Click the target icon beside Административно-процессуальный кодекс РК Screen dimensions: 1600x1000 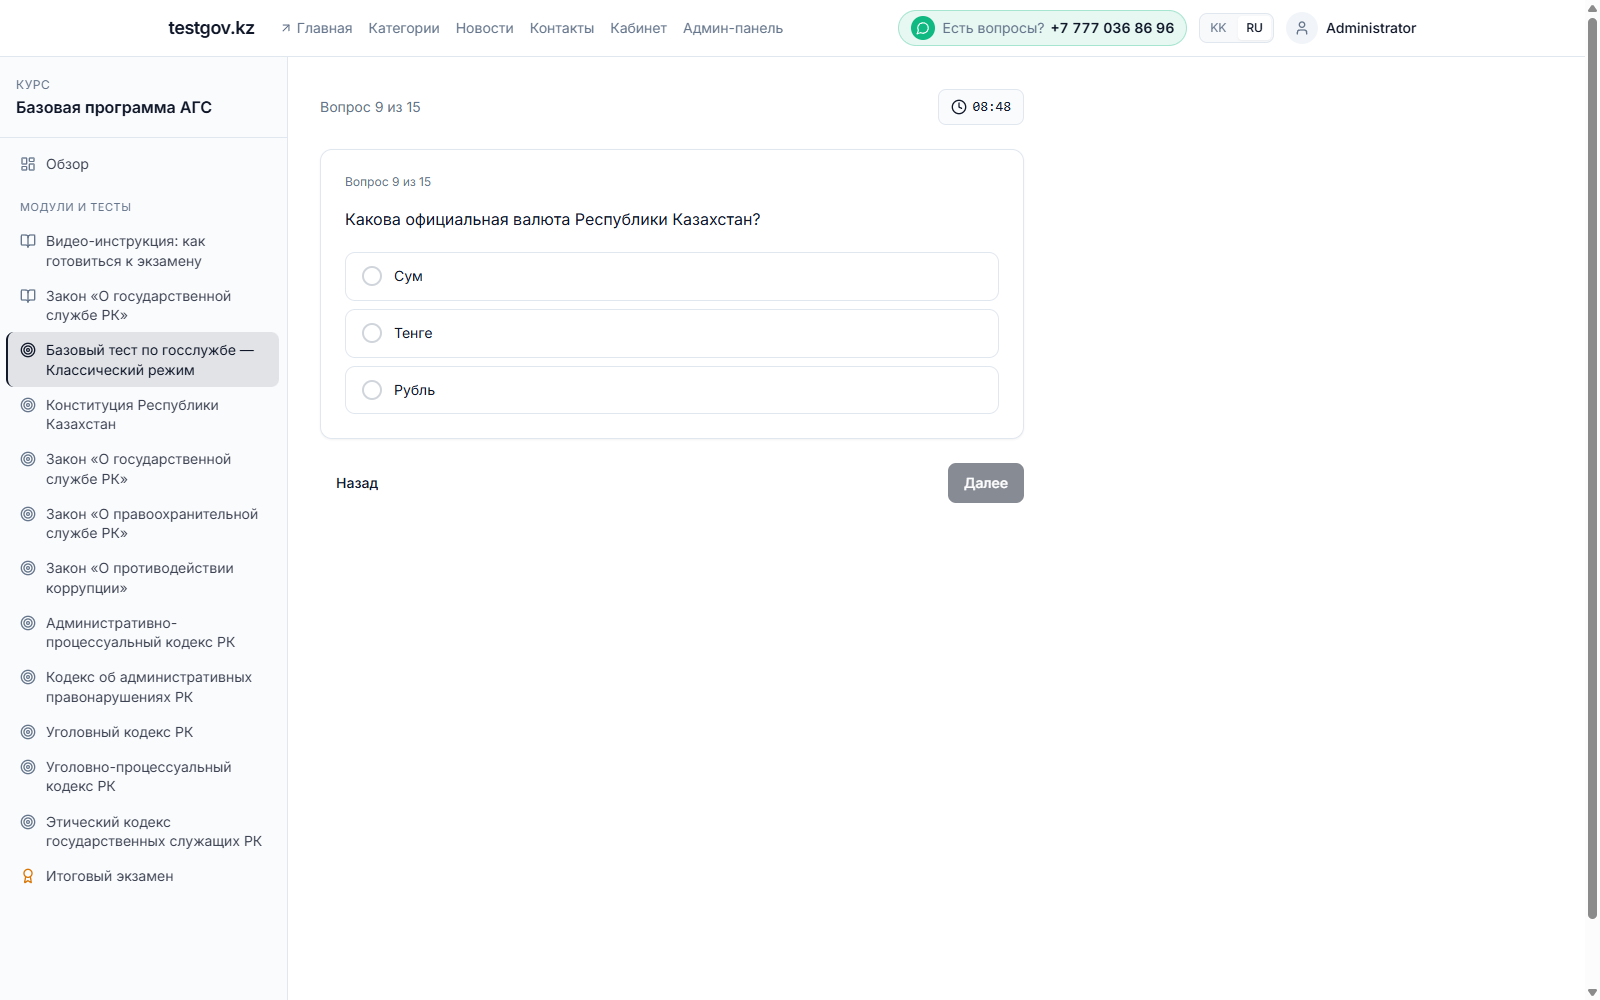click(28, 623)
